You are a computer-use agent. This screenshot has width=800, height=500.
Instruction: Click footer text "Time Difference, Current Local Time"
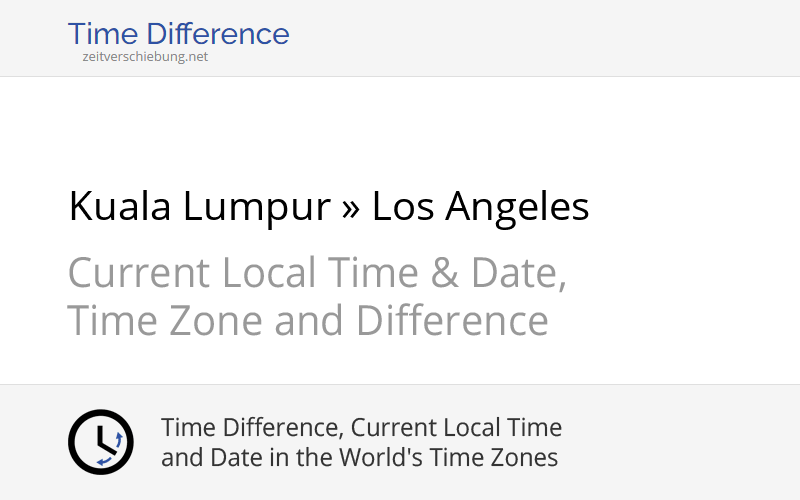[x=361, y=428]
